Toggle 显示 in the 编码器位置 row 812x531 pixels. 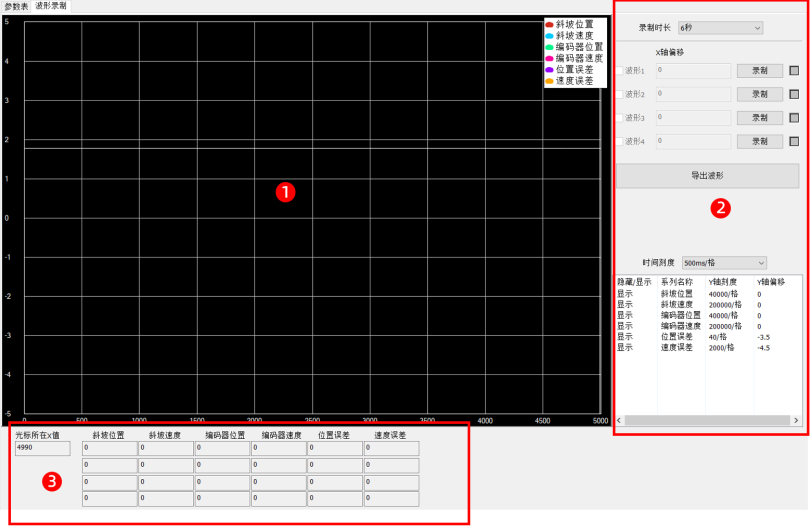pyautogui.click(x=625, y=315)
